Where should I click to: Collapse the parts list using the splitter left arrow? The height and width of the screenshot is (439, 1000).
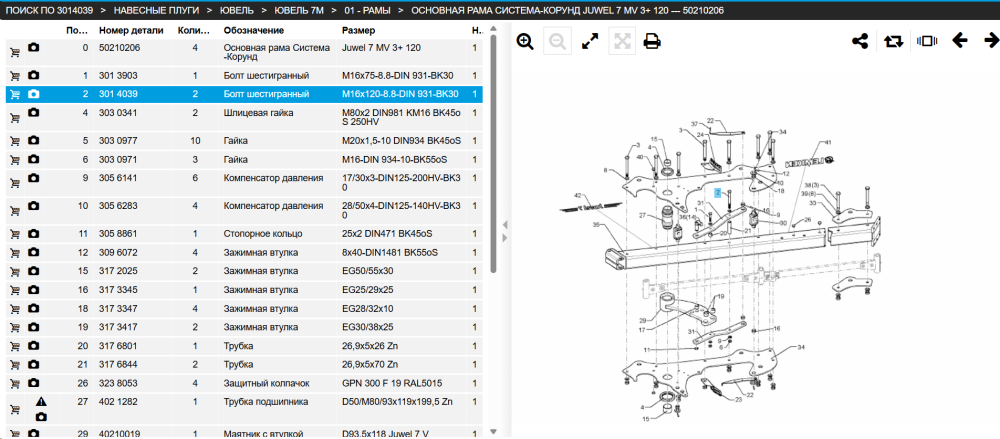click(x=505, y=225)
